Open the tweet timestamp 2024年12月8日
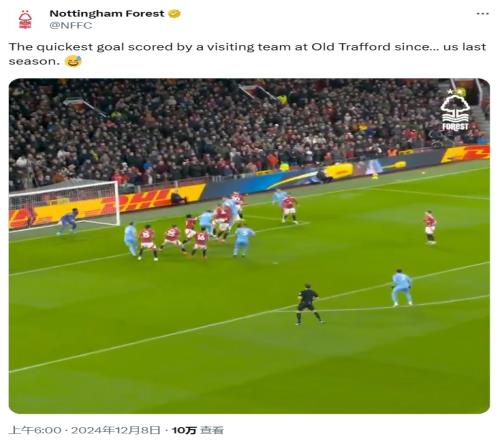 (116, 430)
